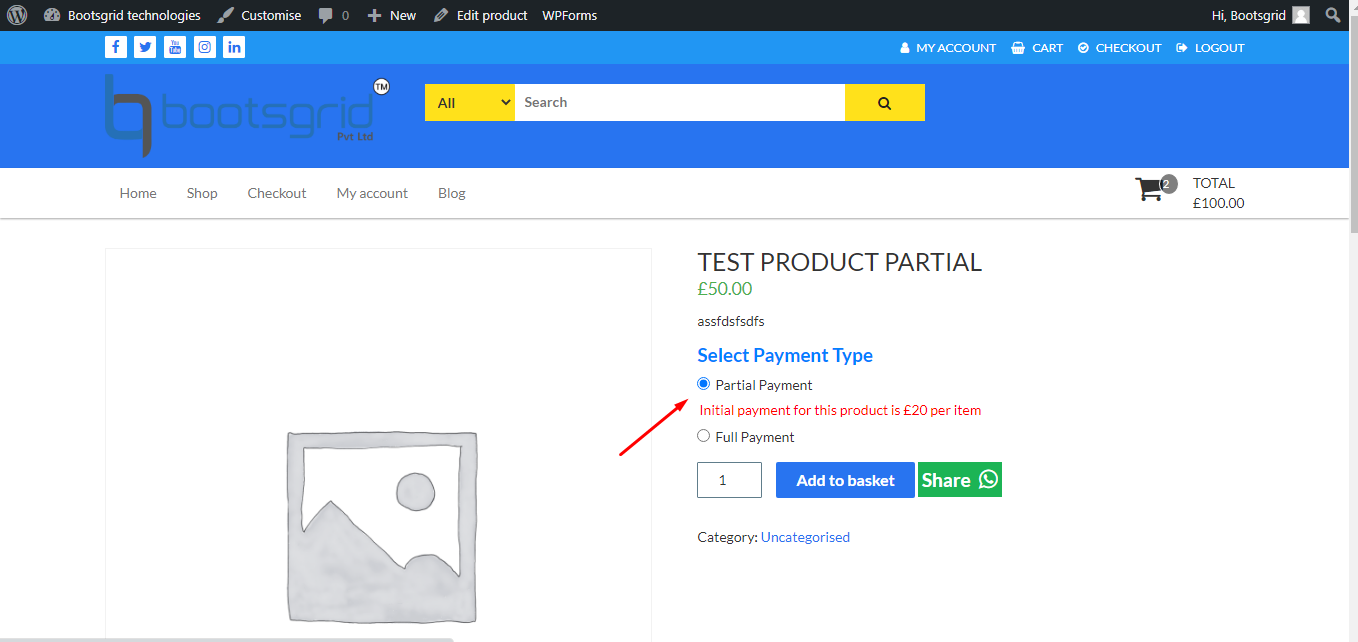Click the TEST PRODUCT PARTIAL title
Screen dimensions: 1358x642
point(840,262)
